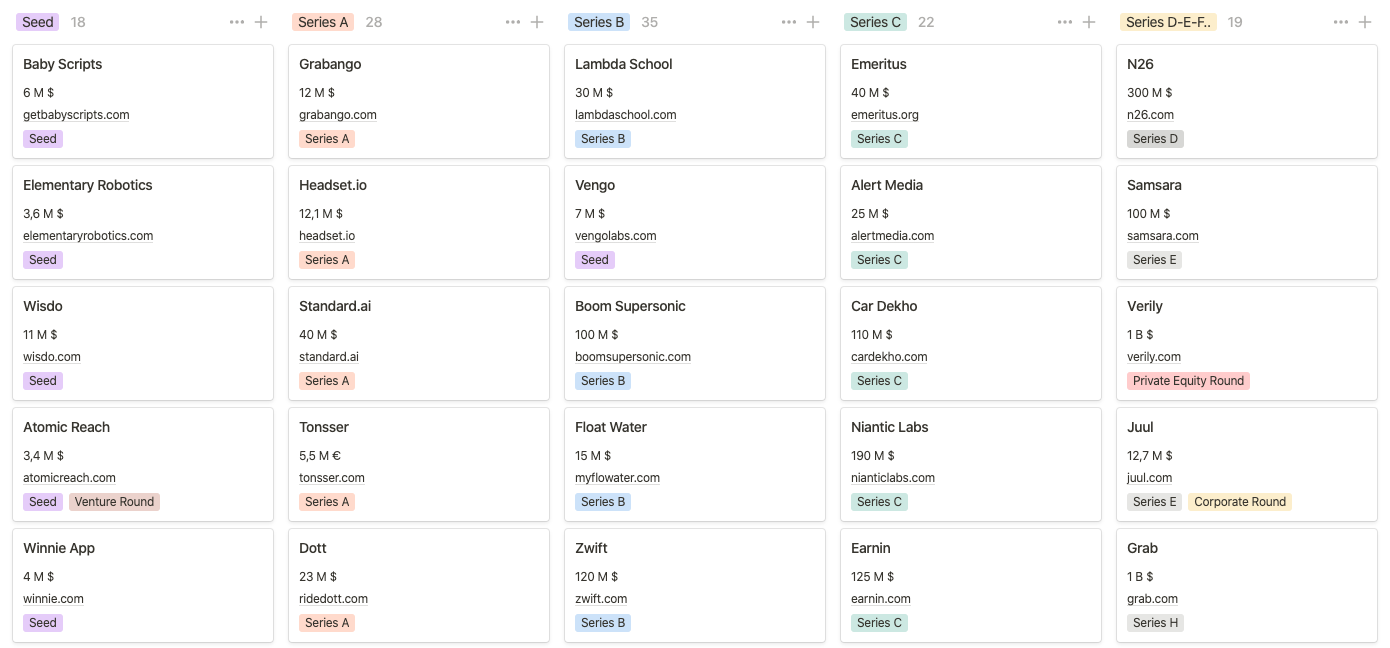1390x648 pixels.
Task: Visit the wisdo.com link
Action: (52, 357)
